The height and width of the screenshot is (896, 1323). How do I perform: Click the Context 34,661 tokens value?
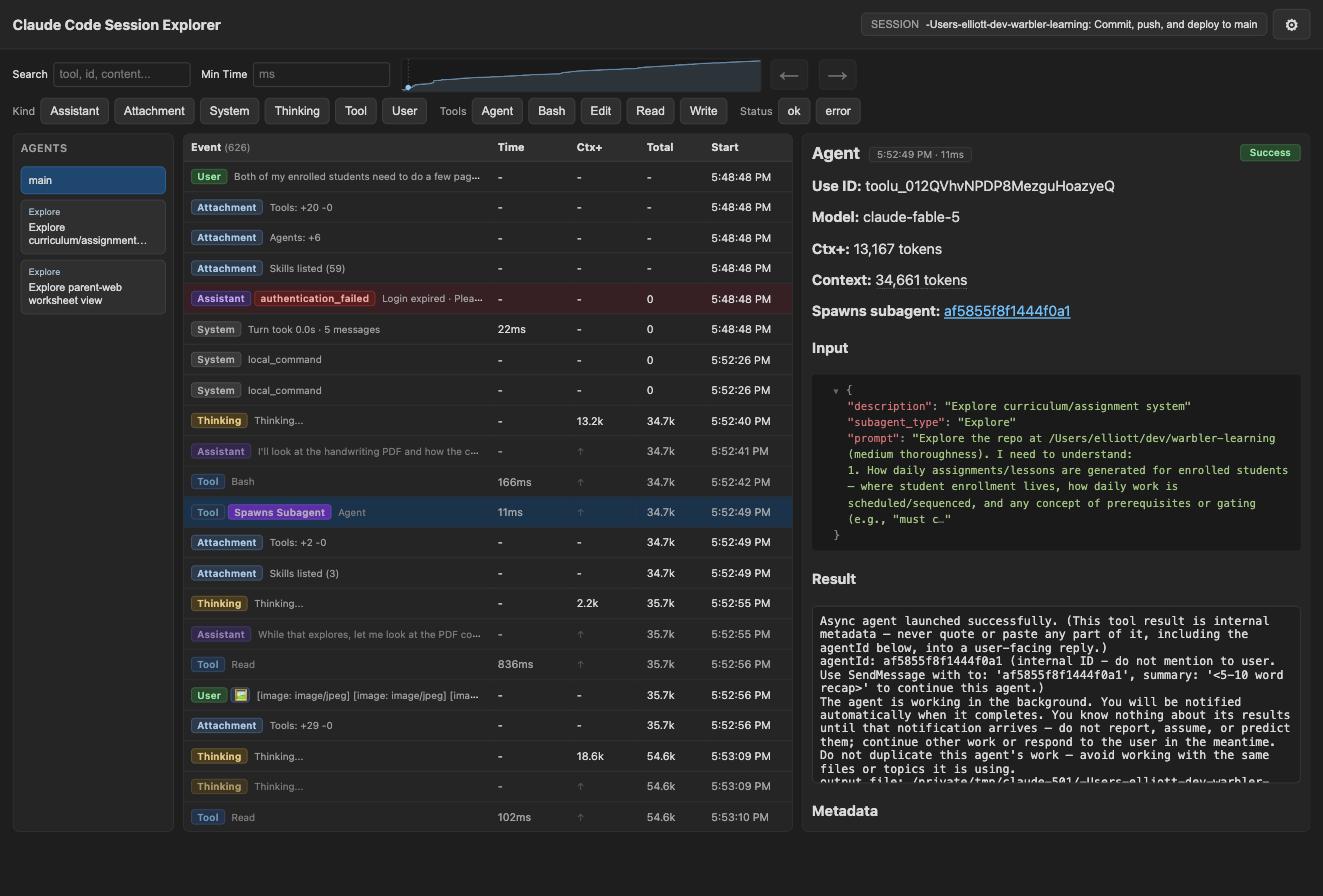921,280
